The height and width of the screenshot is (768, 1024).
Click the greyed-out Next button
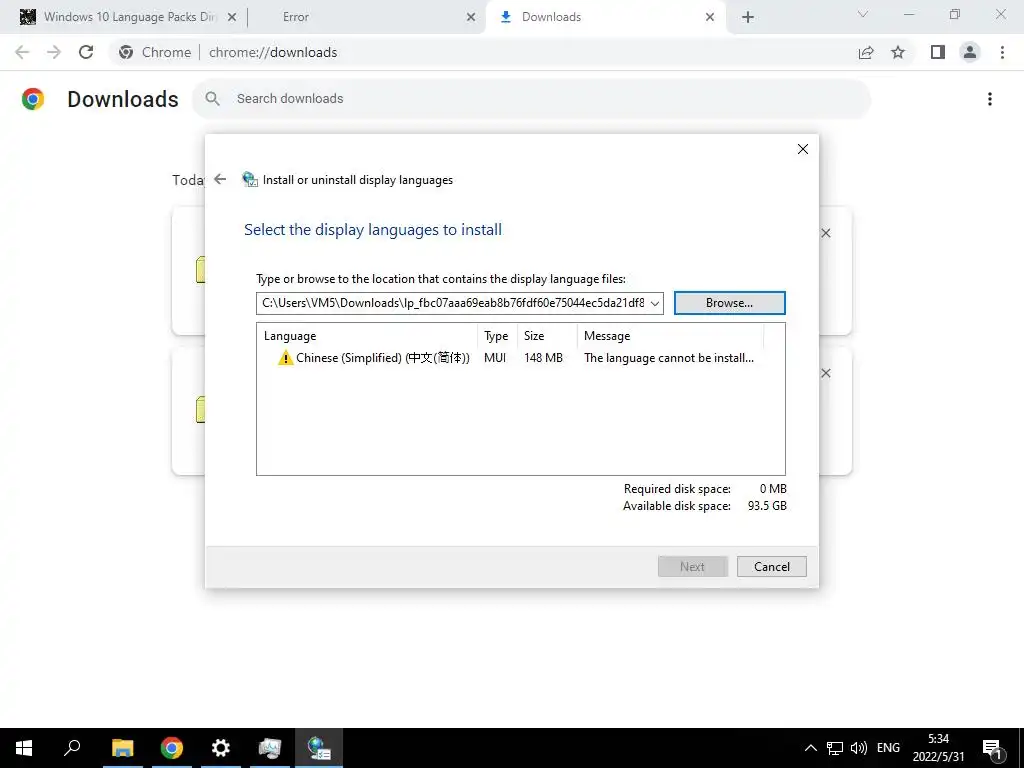(x=692, y=566)
